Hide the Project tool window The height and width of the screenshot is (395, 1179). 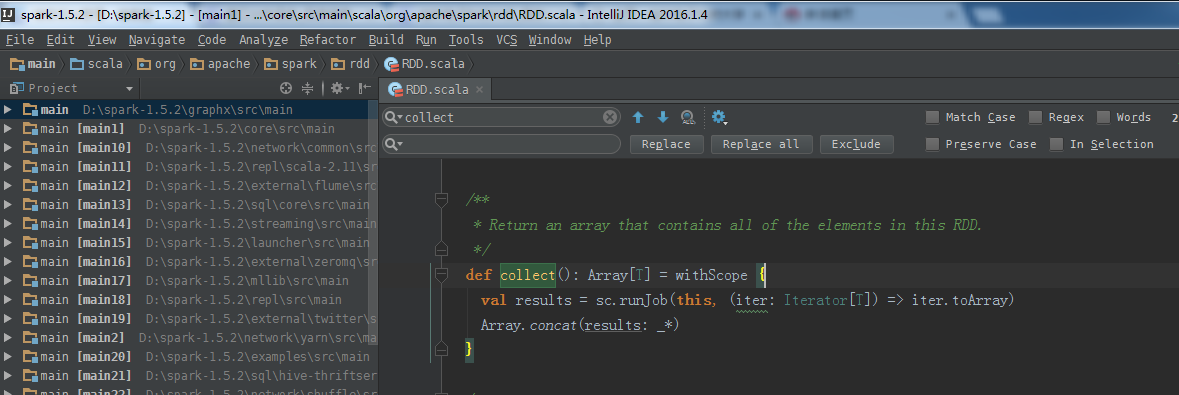pos(365,88)
